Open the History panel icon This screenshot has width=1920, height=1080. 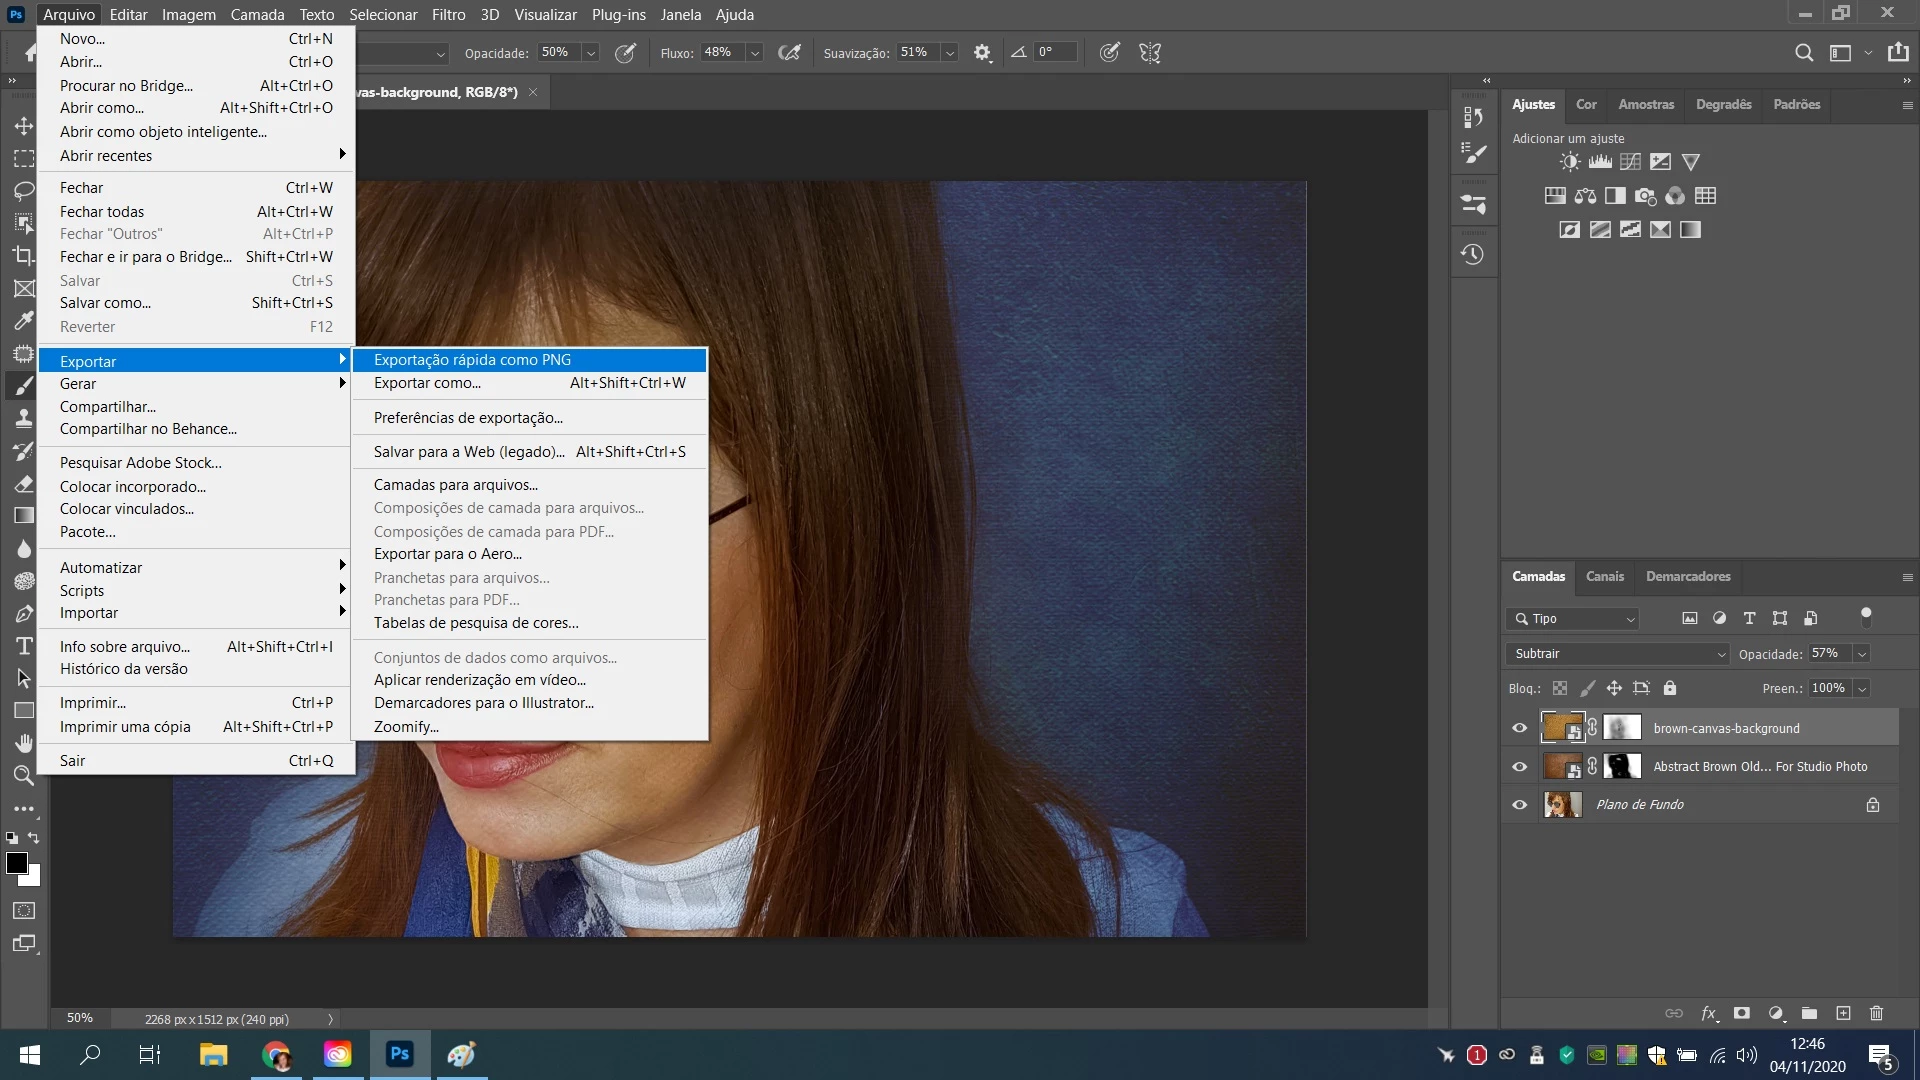point(1472,254)
